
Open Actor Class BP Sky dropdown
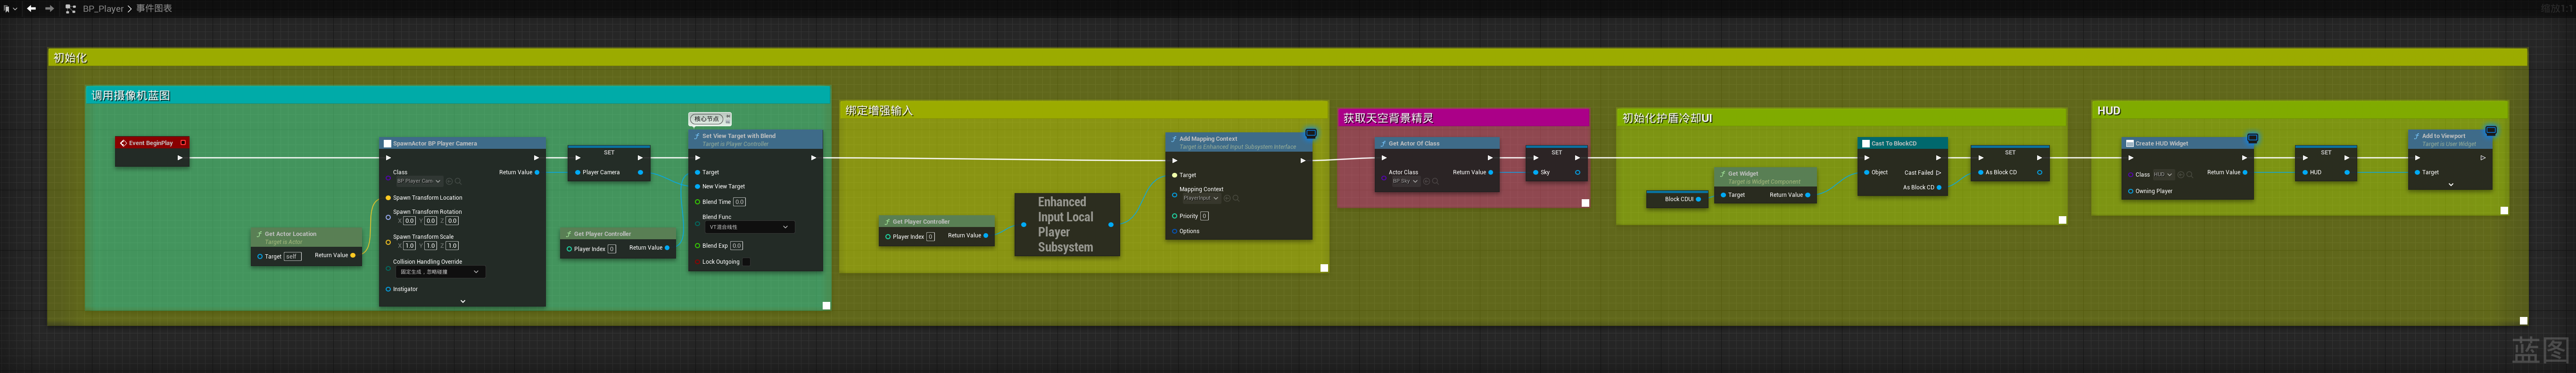click(x=1406, y=181)
